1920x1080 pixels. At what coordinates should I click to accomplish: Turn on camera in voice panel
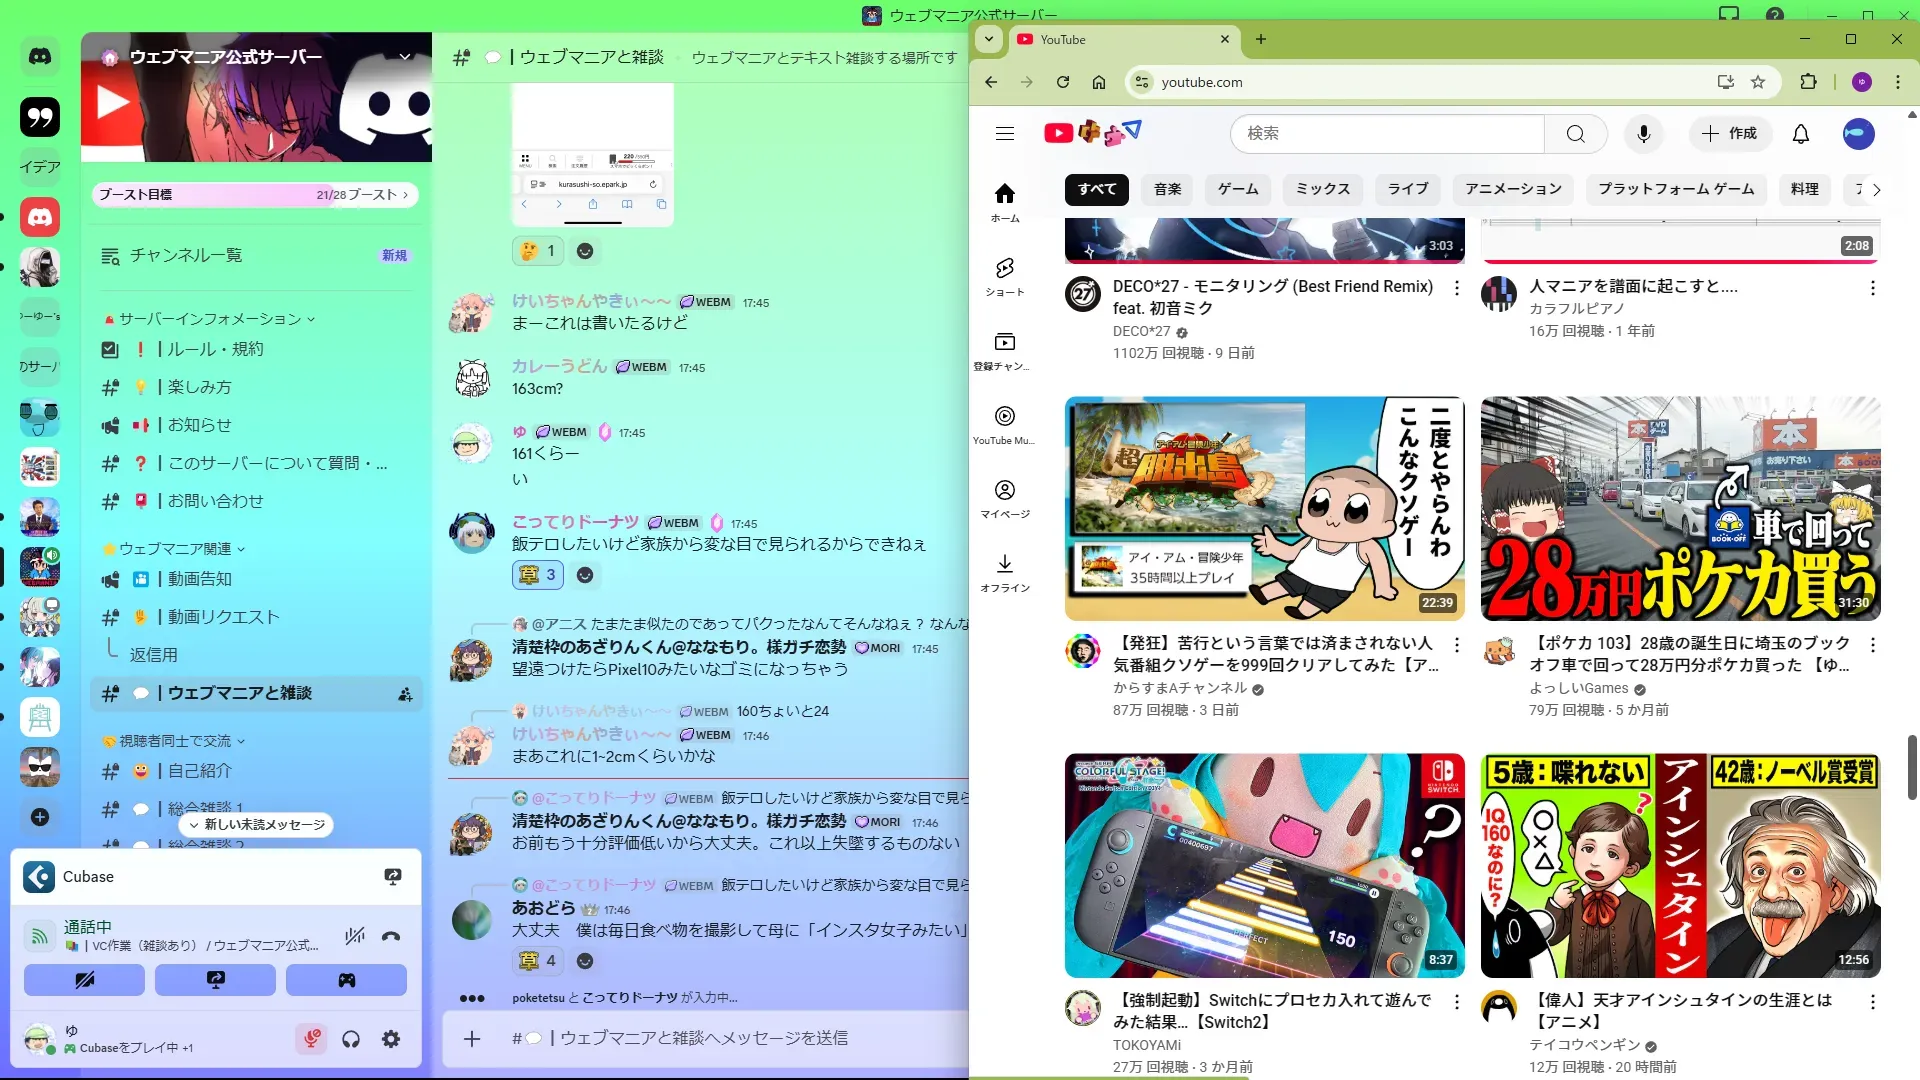point(84,980)
